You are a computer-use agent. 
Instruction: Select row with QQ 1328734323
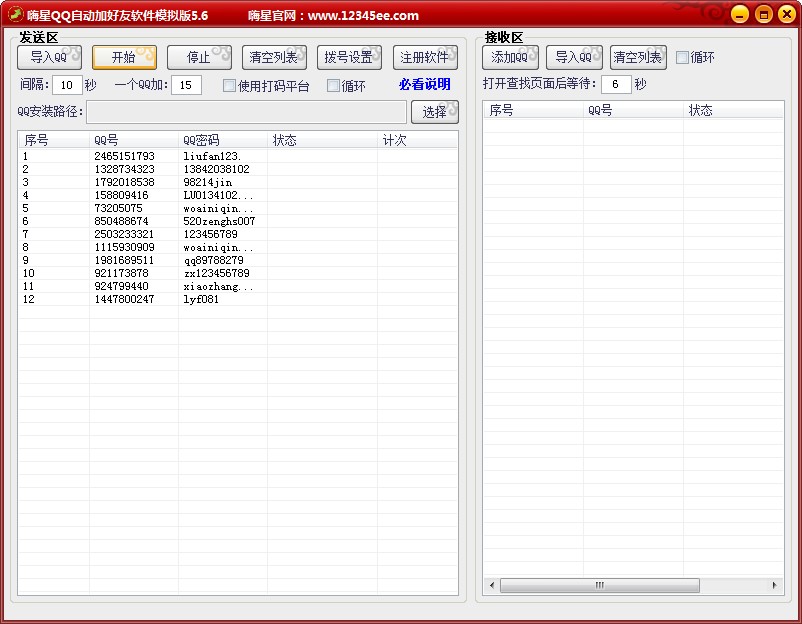coord(238,169)
